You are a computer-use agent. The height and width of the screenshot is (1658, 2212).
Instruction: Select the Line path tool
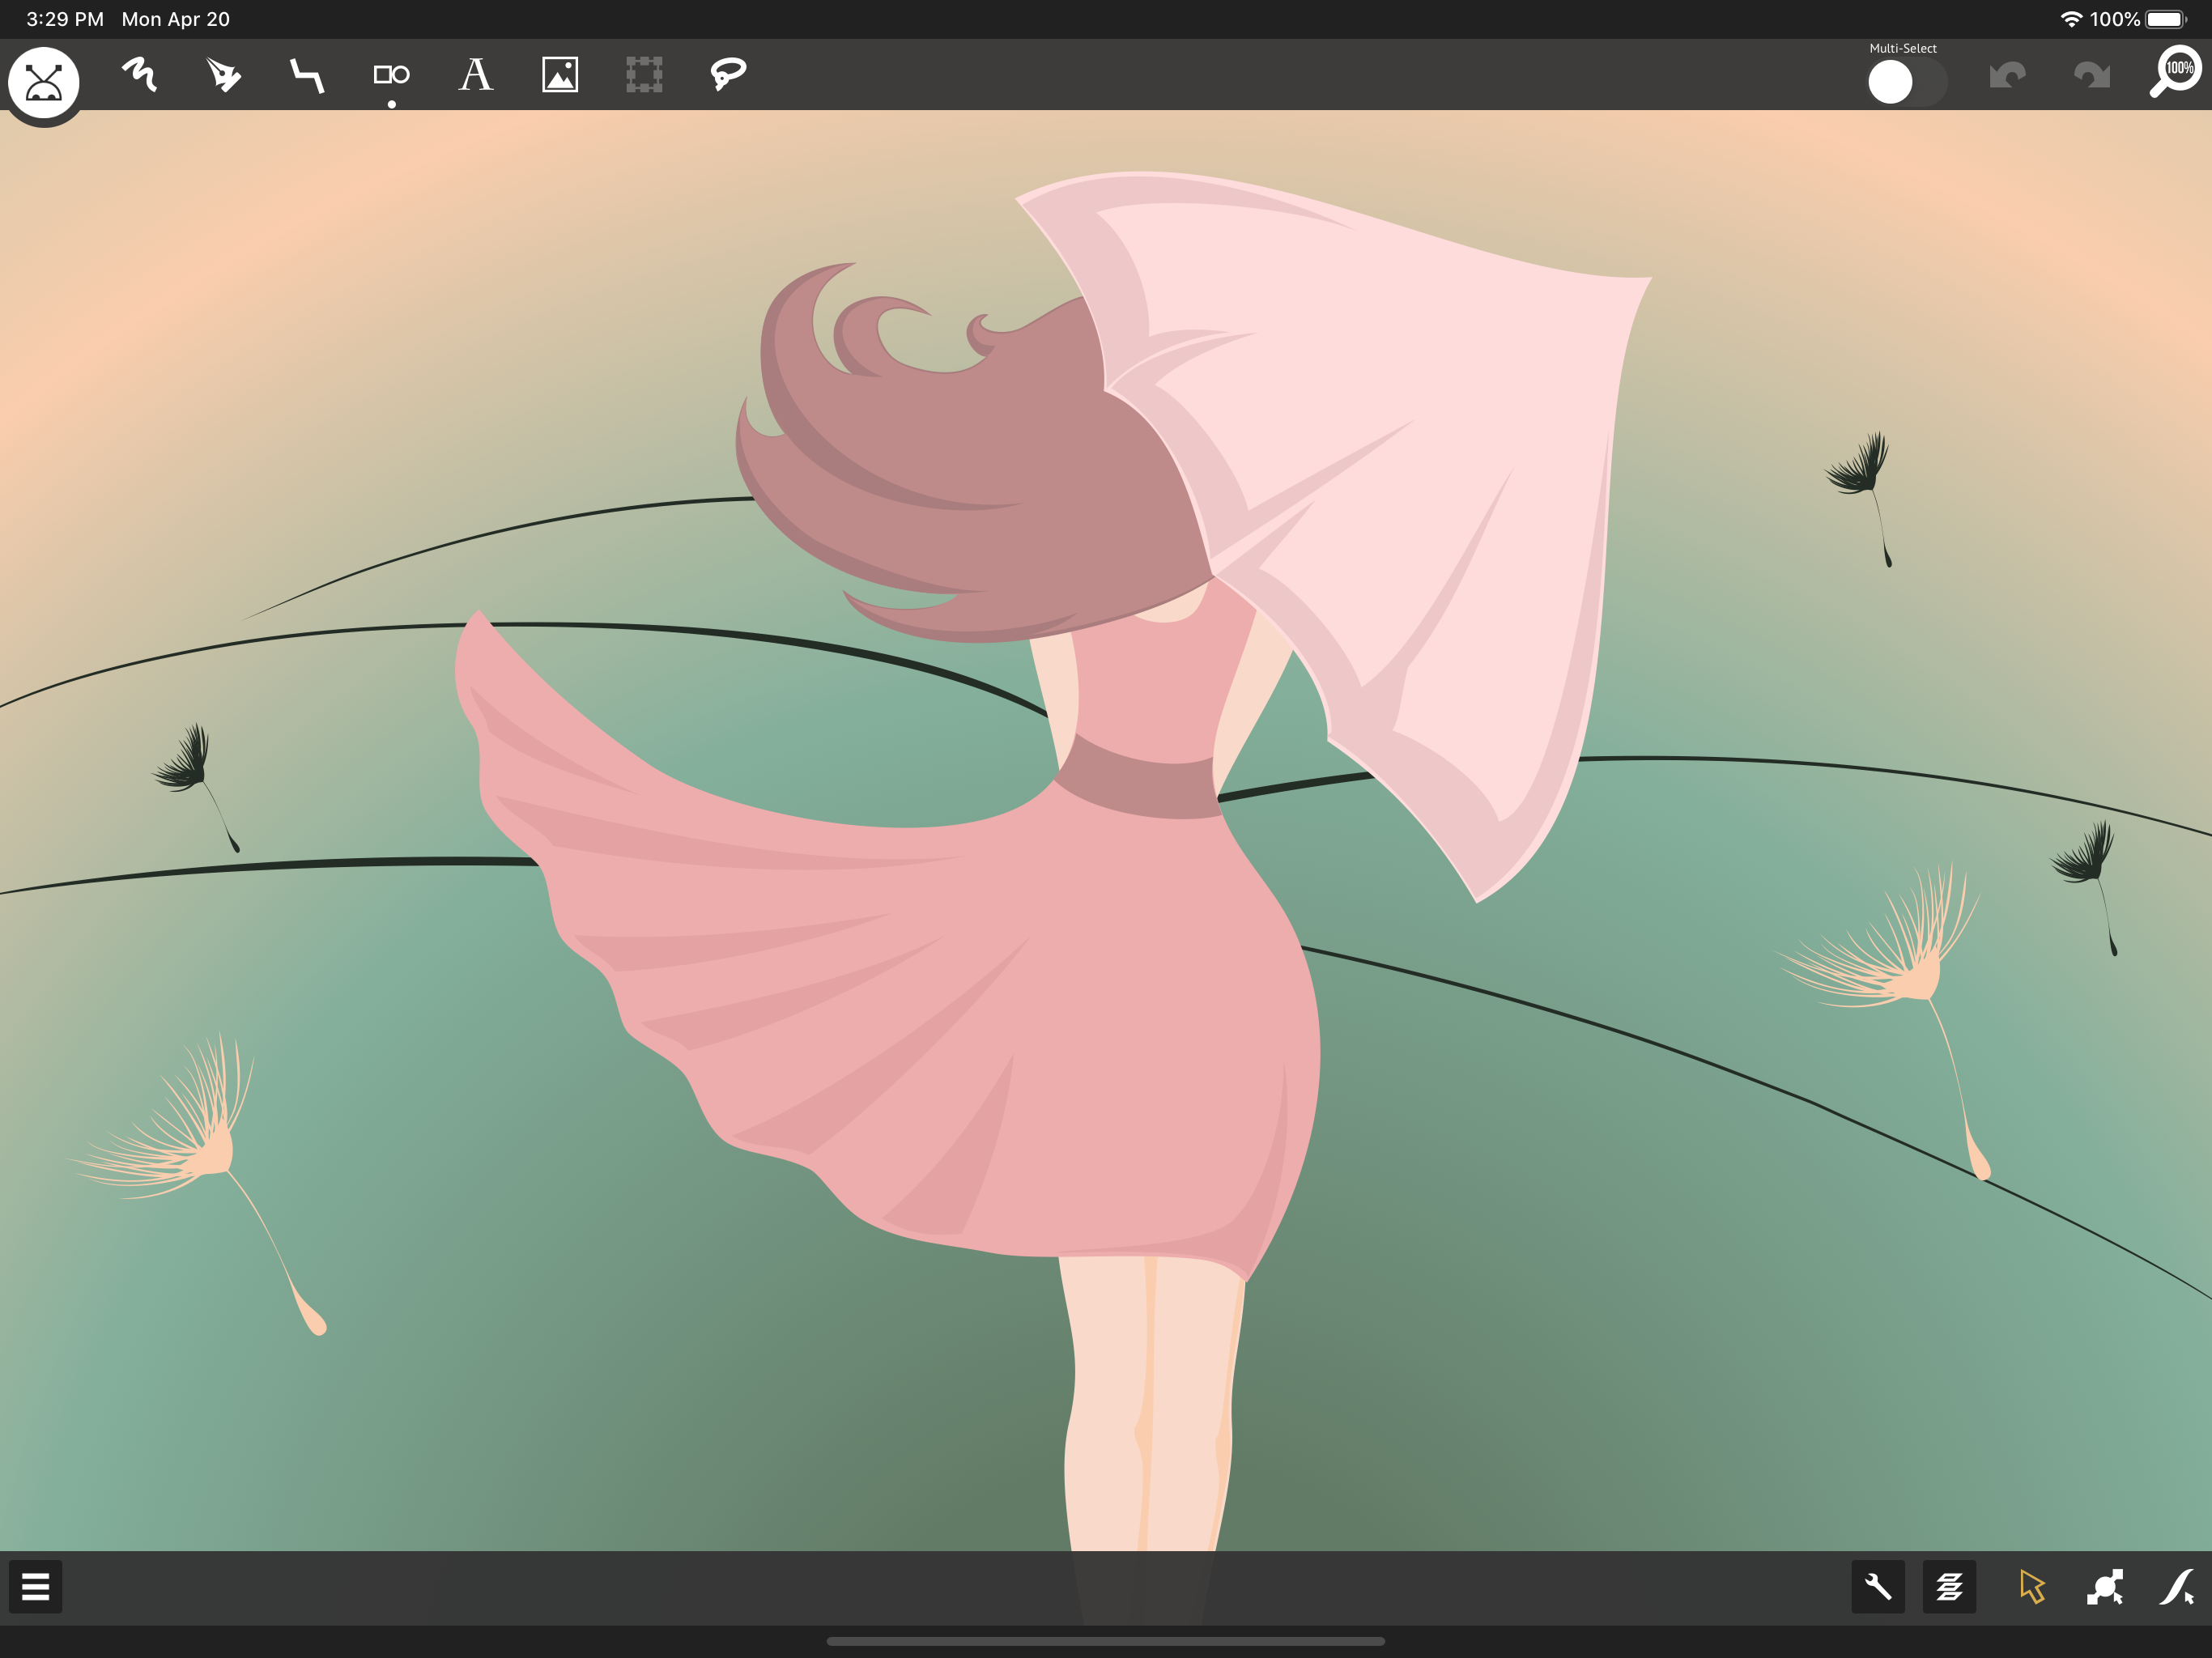click(307, 75)
